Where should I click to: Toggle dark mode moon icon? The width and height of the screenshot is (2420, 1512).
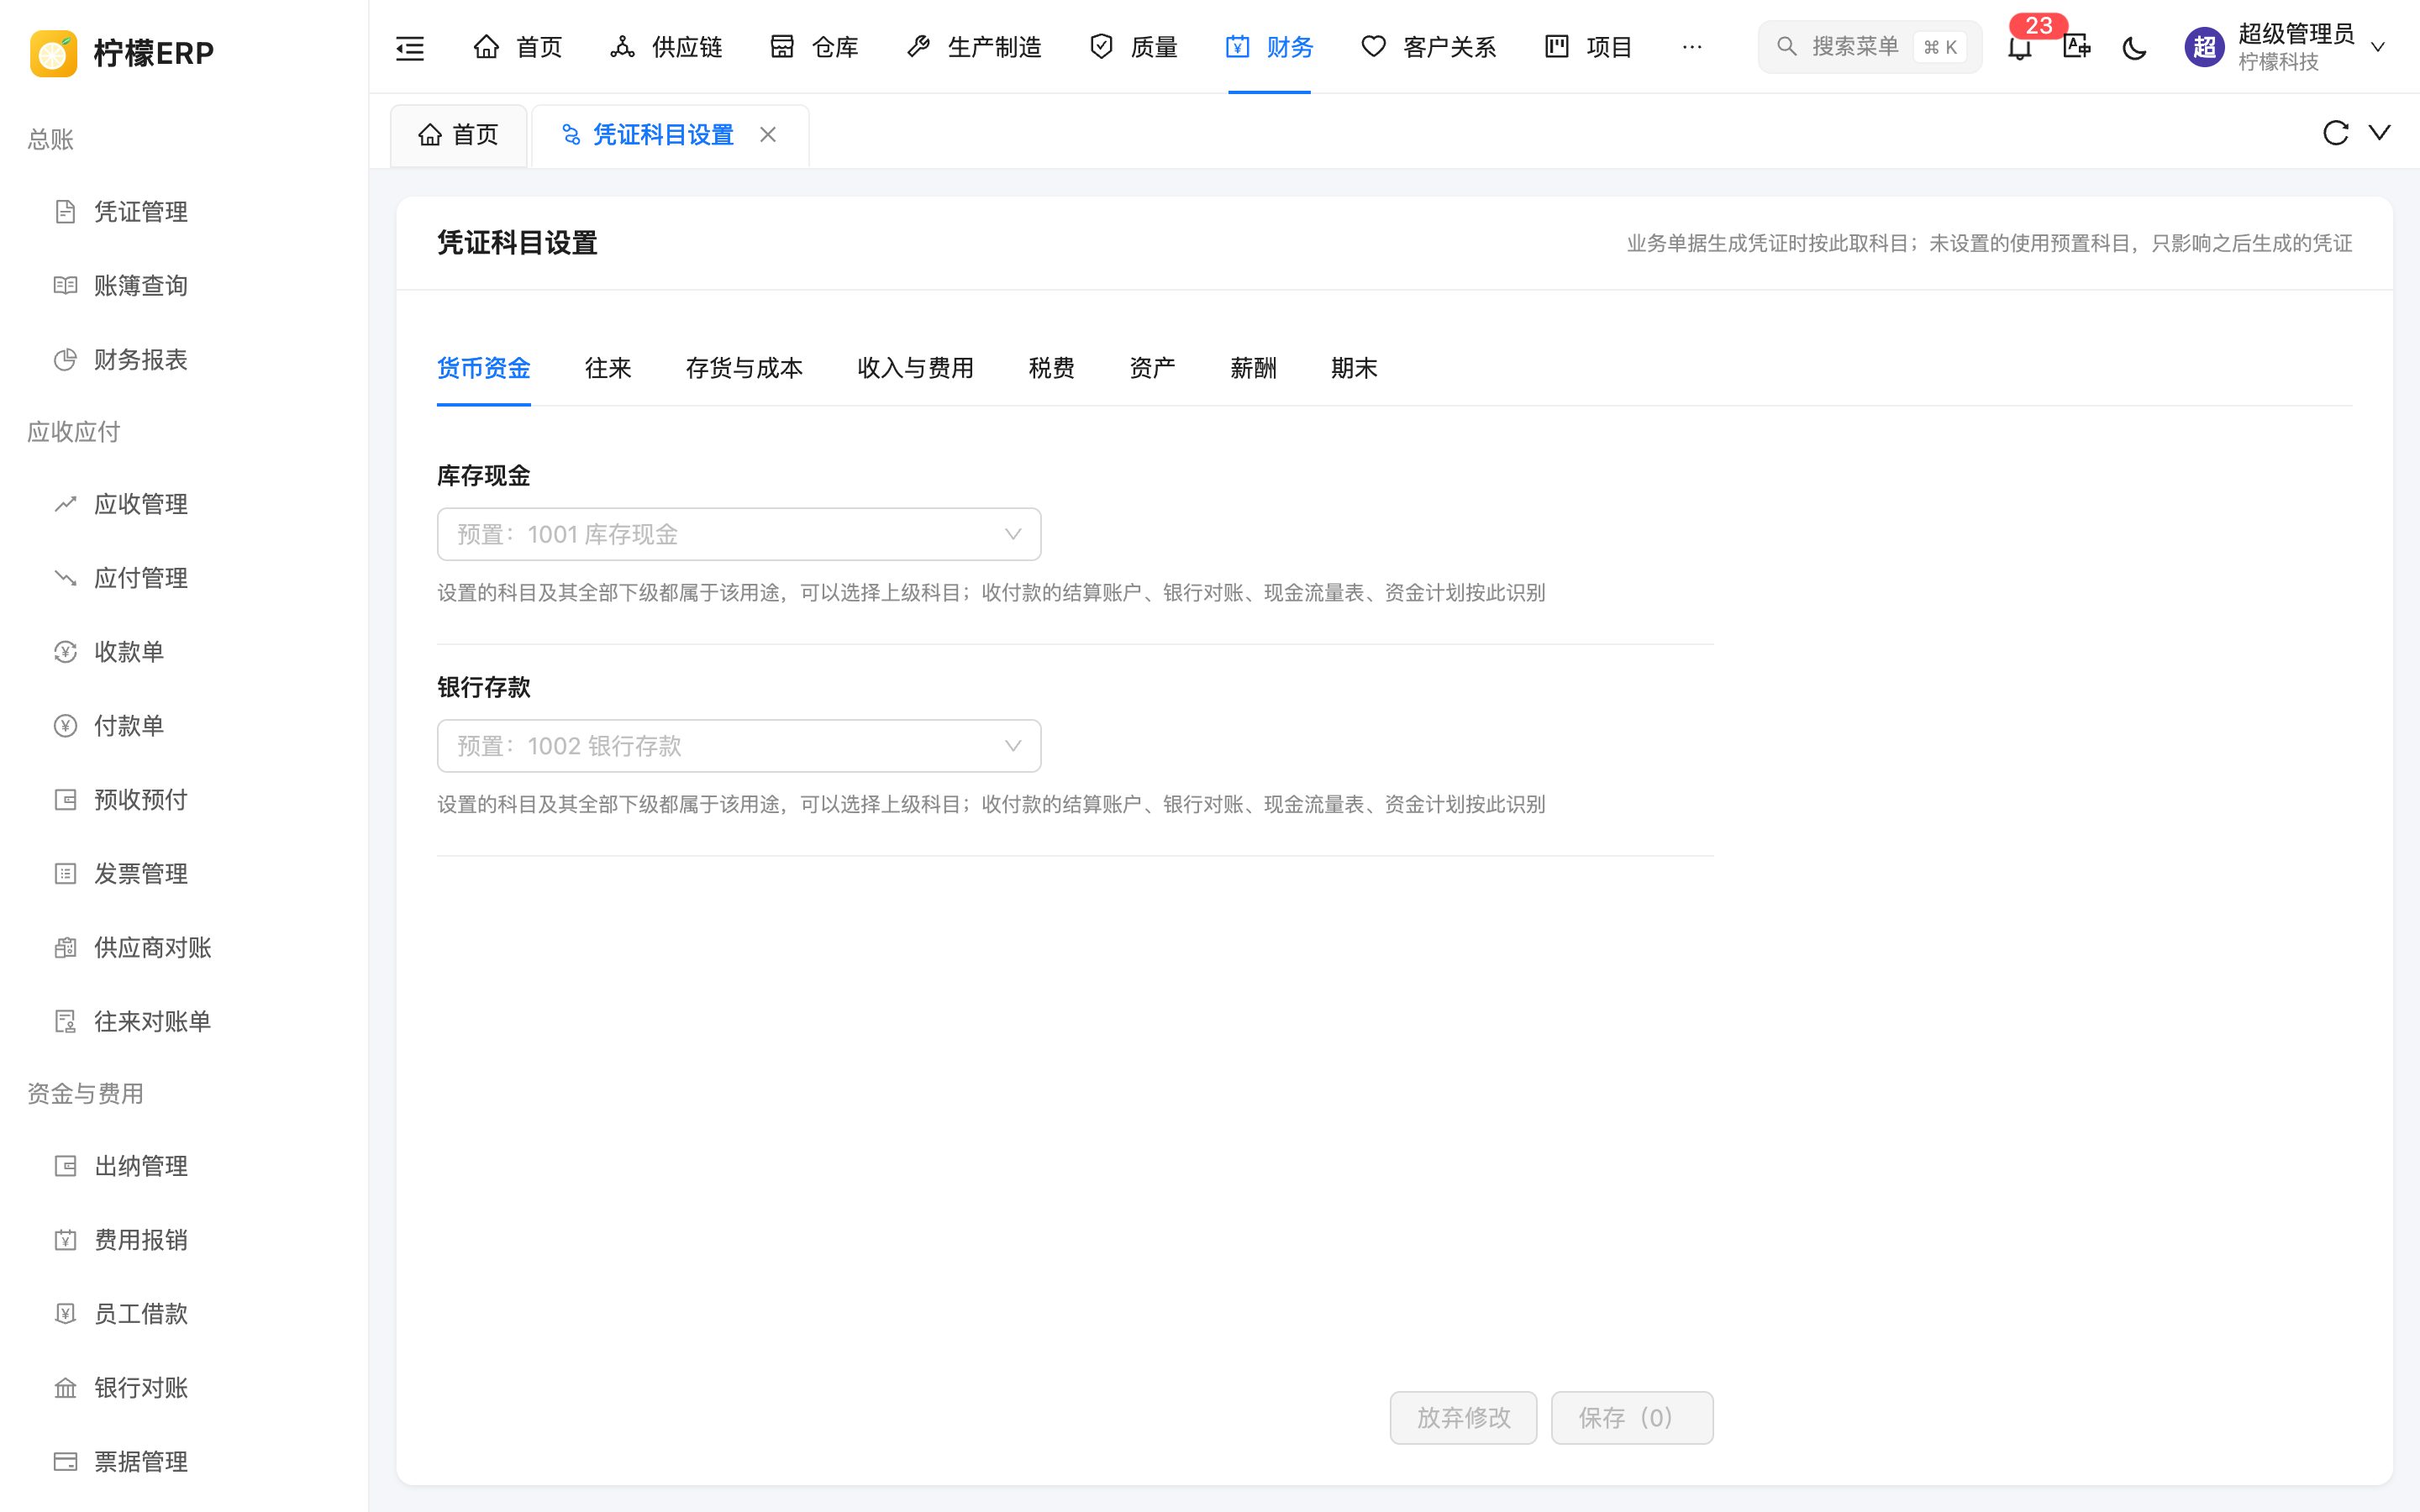[2134, 47]
